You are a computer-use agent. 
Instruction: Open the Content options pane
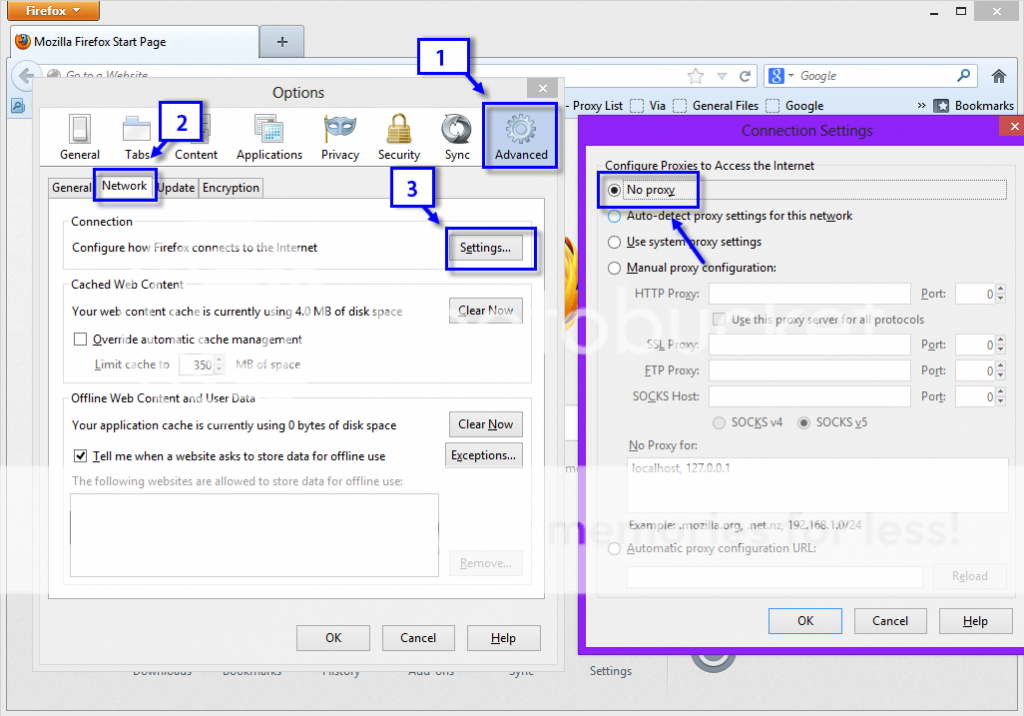196,138
